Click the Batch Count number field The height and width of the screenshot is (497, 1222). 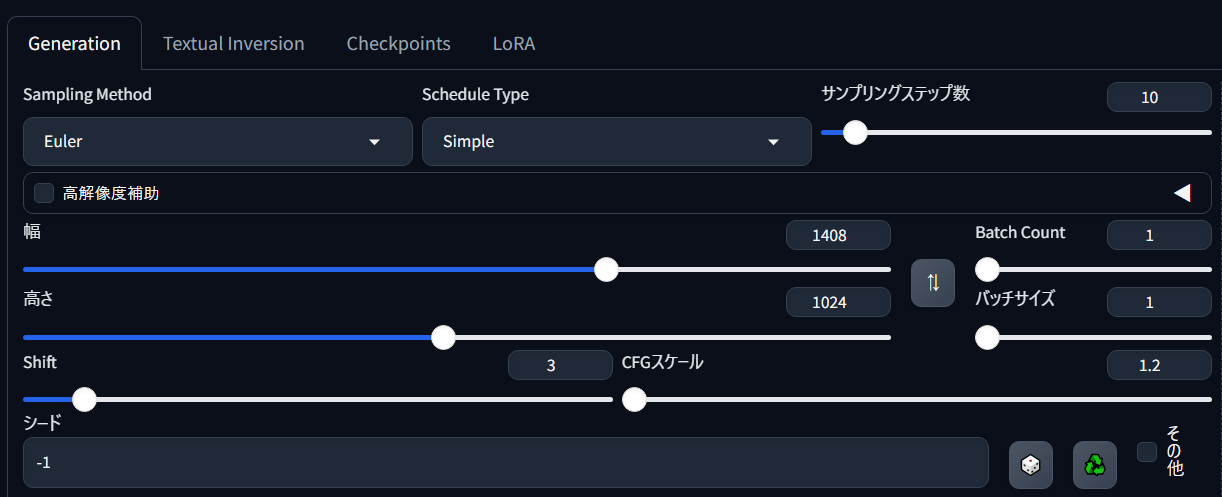pyautogui.click(x=1159, y=235)
